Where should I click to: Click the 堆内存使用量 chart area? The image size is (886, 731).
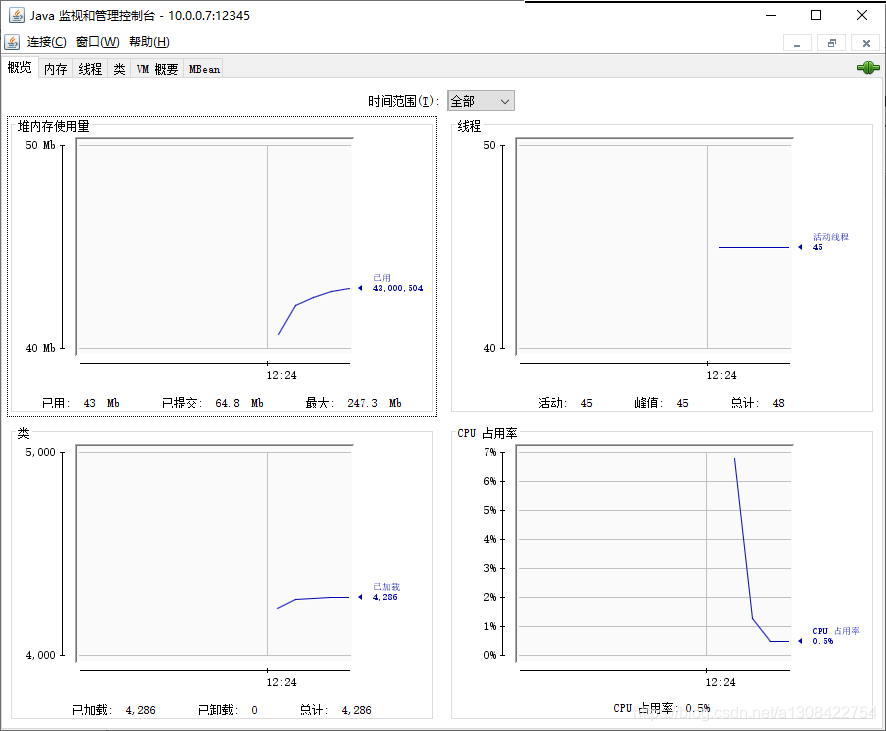point(215,247)
